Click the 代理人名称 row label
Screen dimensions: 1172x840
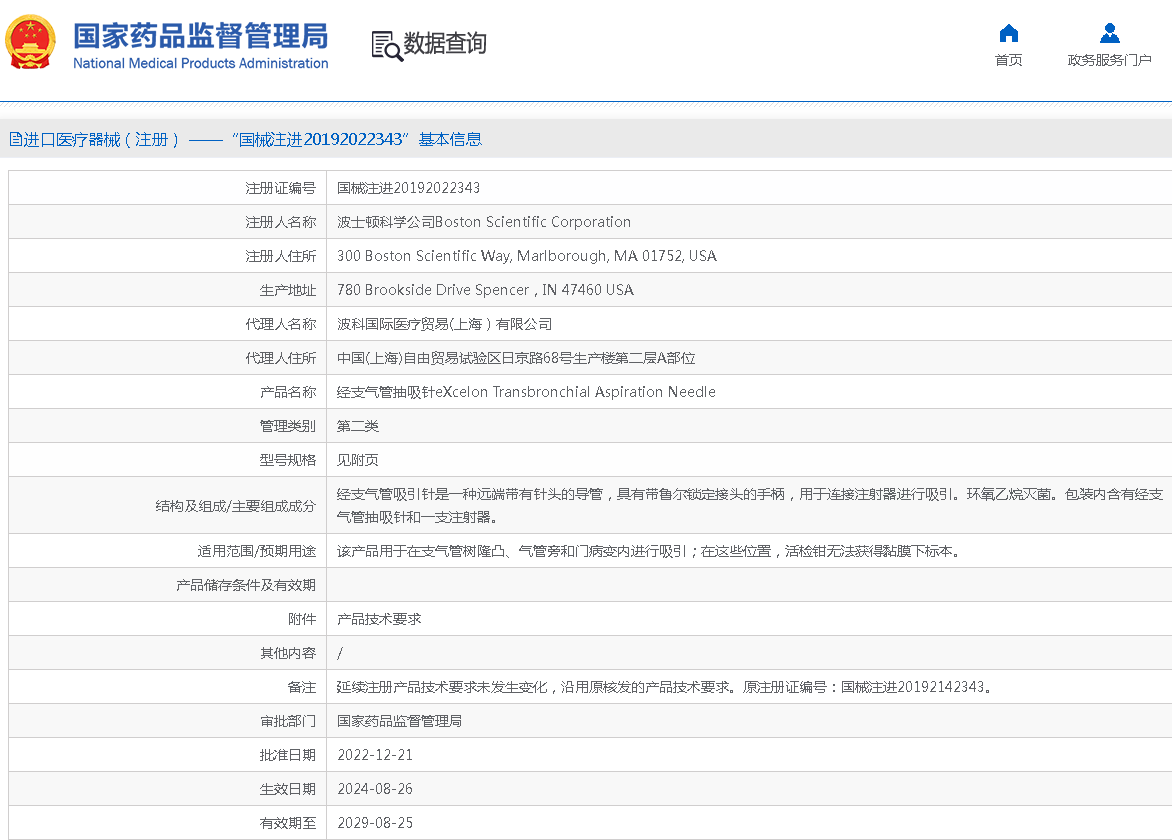[x=280, y=324]
